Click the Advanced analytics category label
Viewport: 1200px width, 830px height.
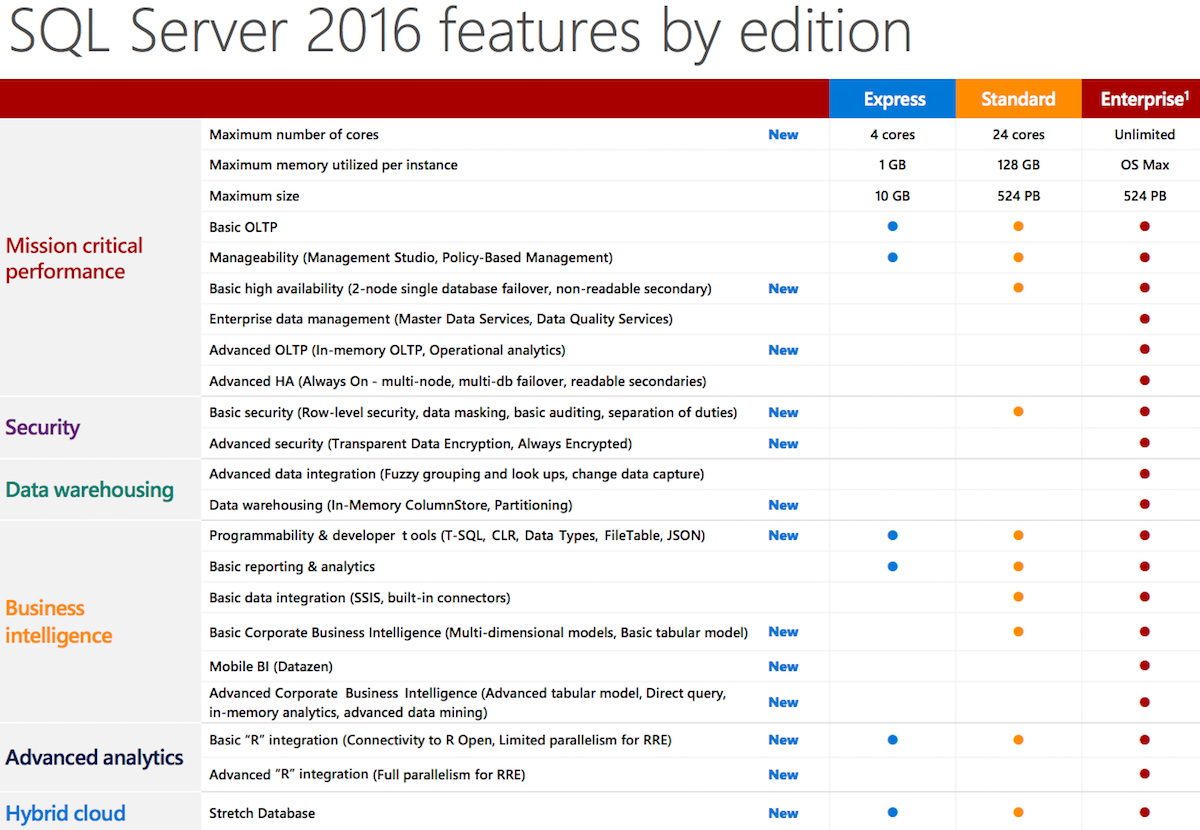click(94, 757)
